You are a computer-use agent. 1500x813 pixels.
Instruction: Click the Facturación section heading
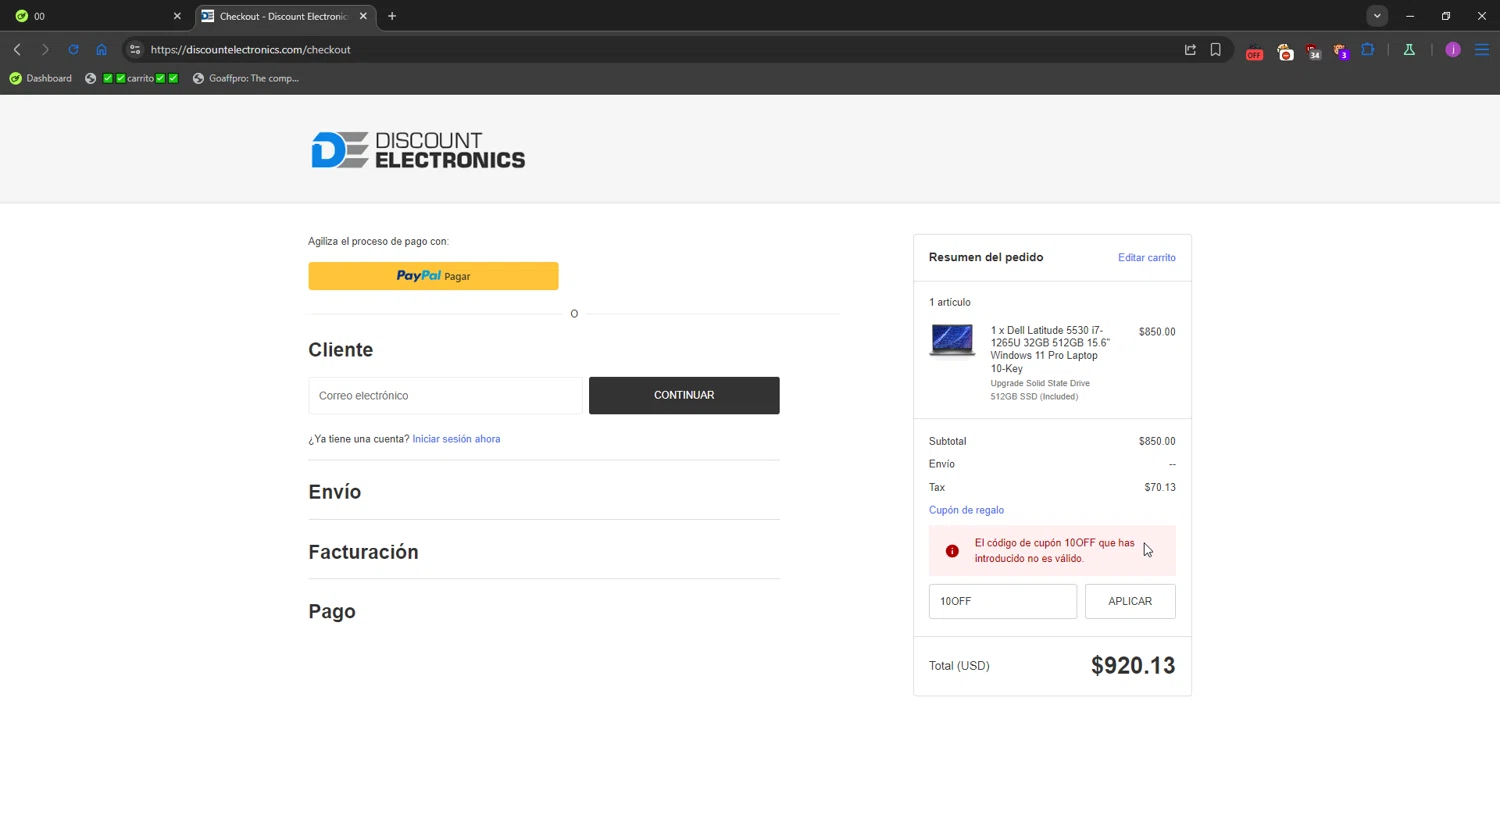coord(363,552)
